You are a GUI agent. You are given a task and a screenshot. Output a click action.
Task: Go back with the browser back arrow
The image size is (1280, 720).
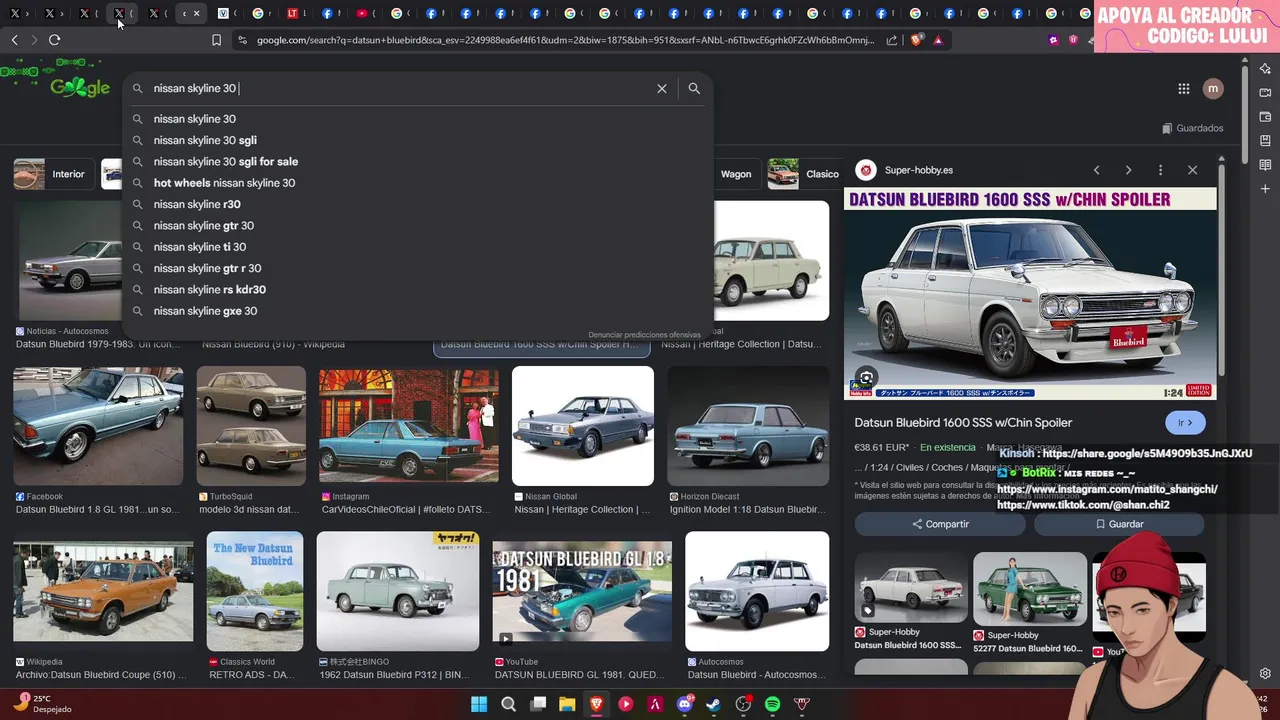pos(14,40)
